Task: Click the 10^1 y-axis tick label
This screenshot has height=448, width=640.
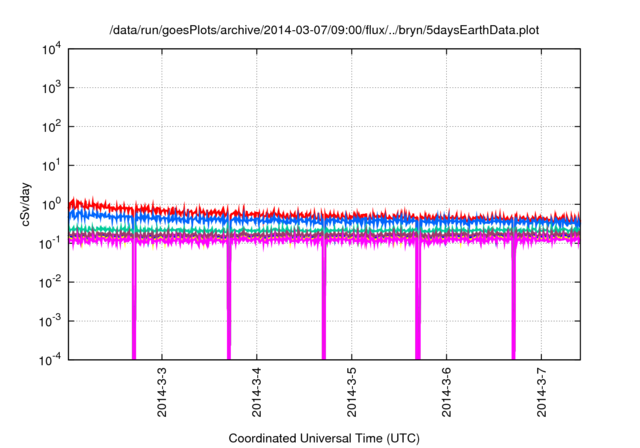Action: pos(51,166)
